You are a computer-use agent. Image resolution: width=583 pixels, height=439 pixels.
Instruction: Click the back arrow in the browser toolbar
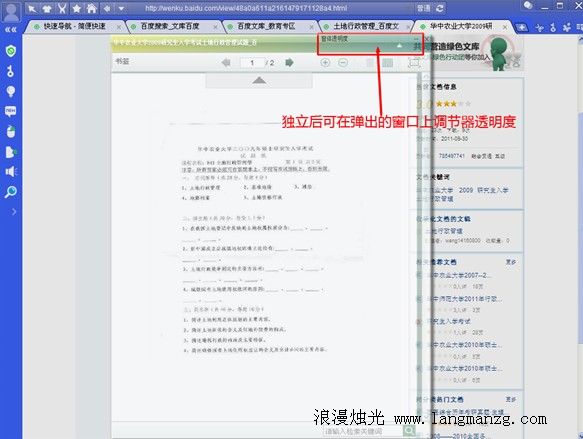point(107,8)
